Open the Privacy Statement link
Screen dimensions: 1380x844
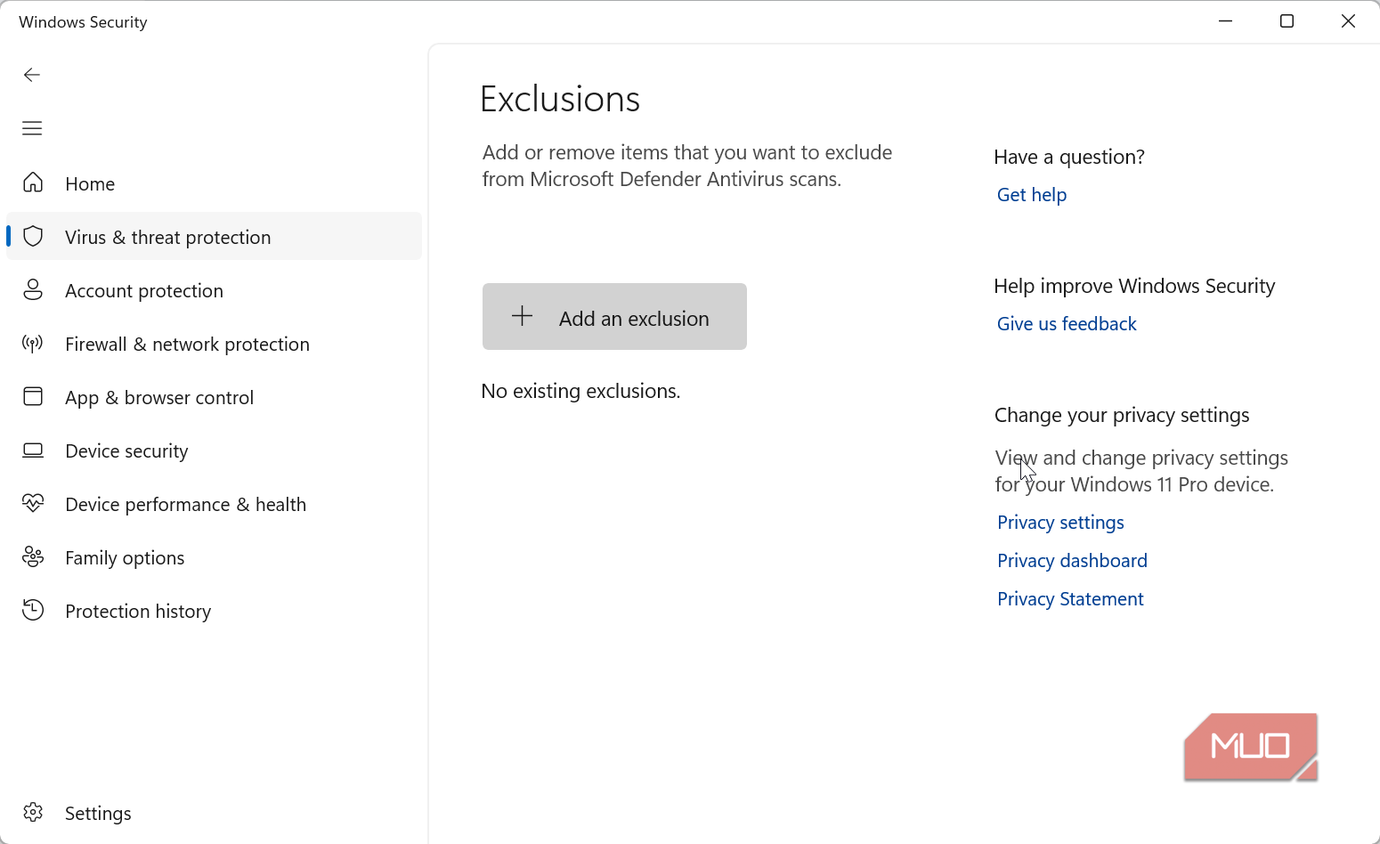point(1070,599)
